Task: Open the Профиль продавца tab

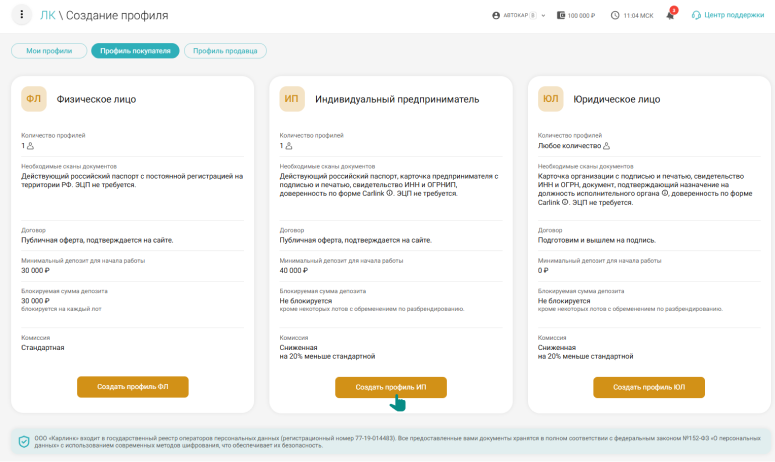Action: (225, 50)
